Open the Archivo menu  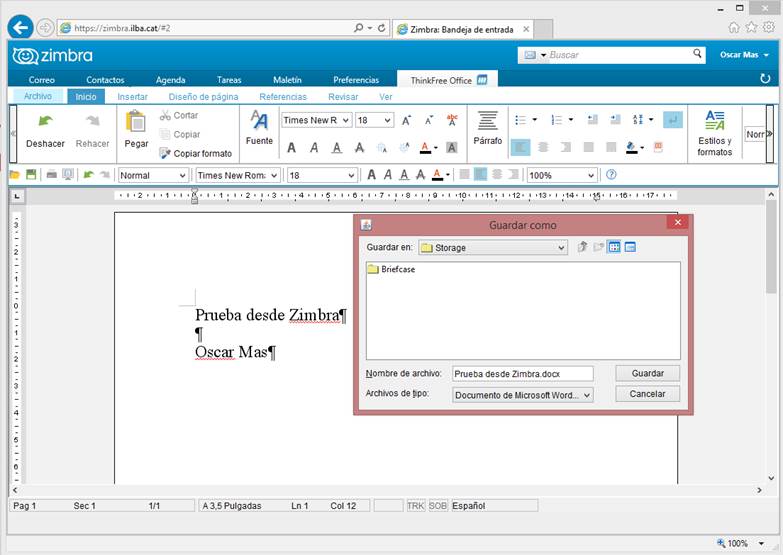[38, 96]
